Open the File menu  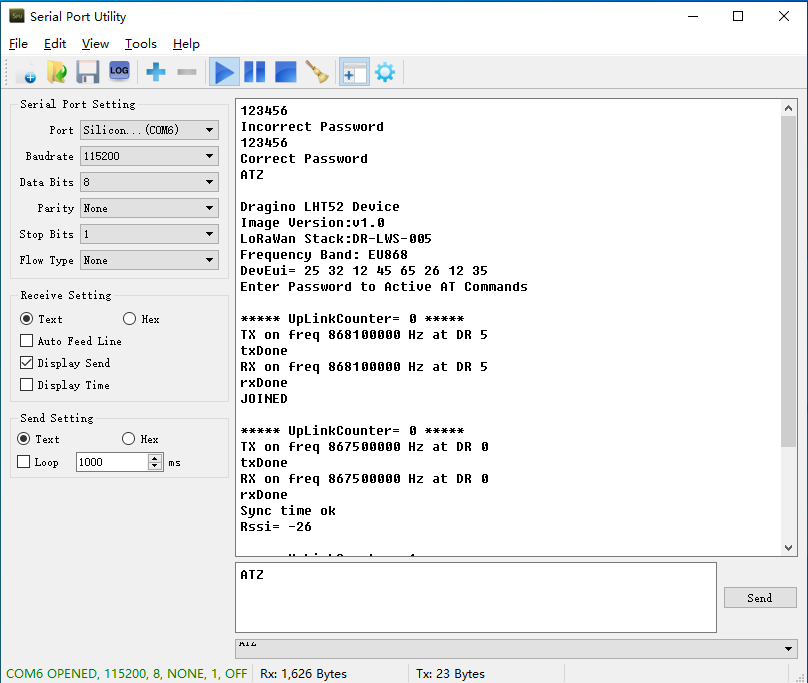coord(19,44)
